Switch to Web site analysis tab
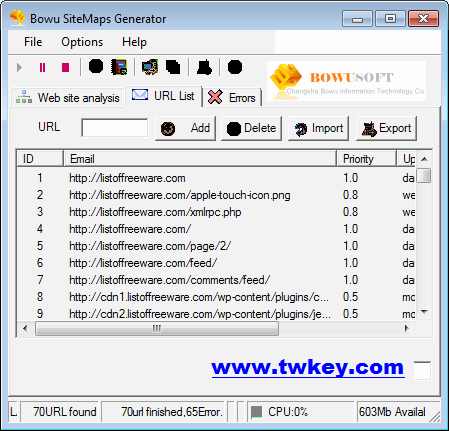 [x=68, y=98]
